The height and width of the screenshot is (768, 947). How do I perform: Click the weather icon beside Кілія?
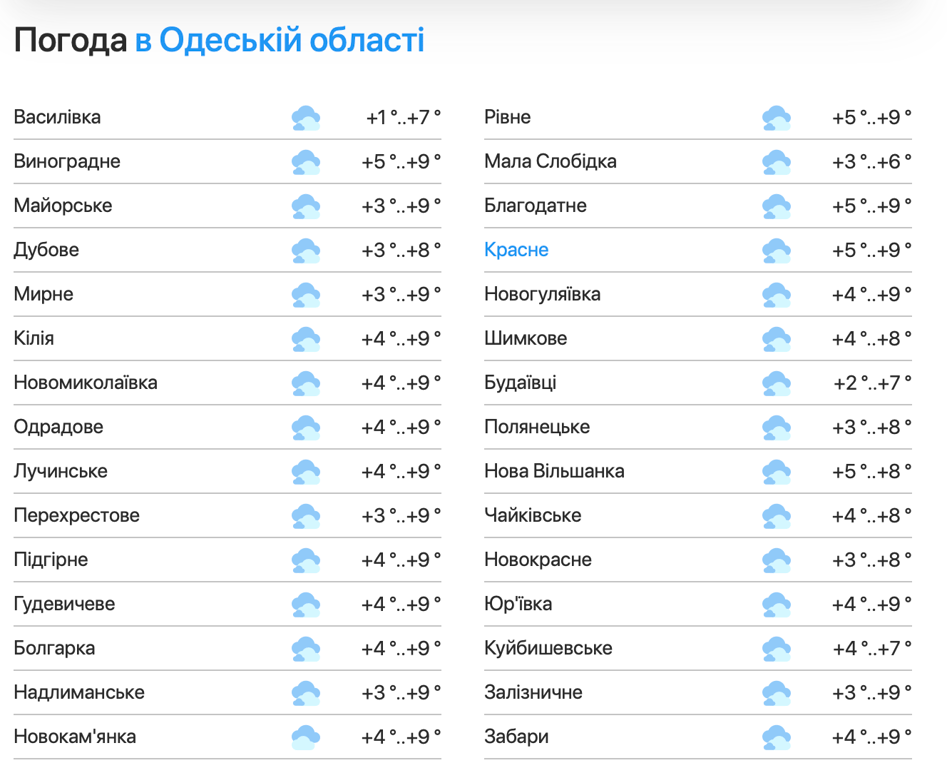pyautogui.click(x=306, y=339)
